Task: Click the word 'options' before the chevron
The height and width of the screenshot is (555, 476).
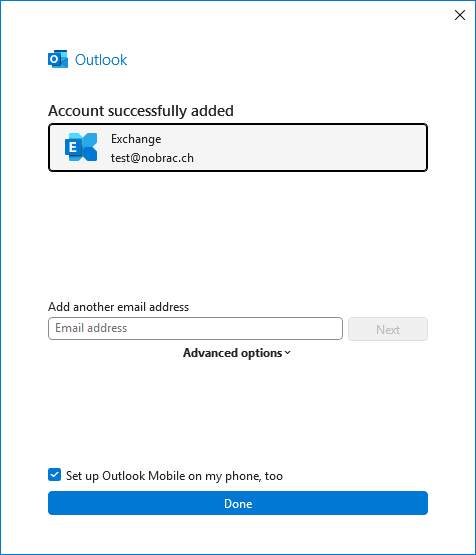Action: 262,353
